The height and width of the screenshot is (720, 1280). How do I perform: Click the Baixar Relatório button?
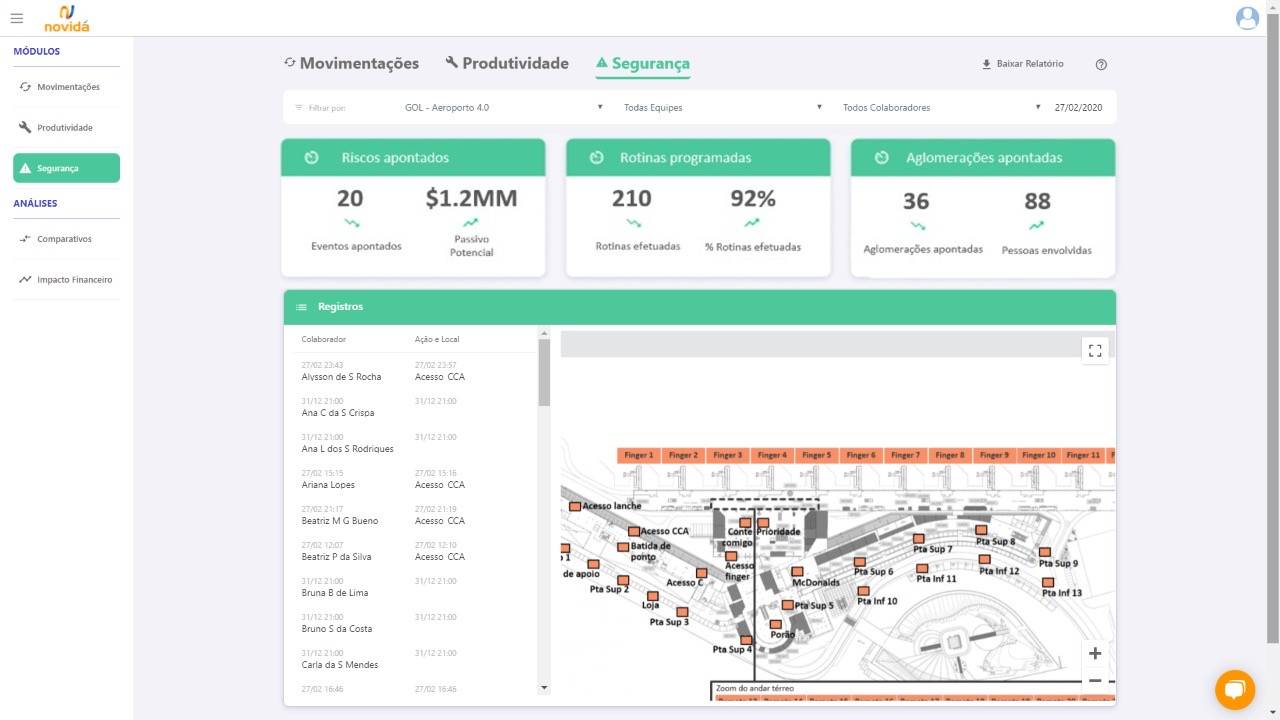[x=1022, y=64]
